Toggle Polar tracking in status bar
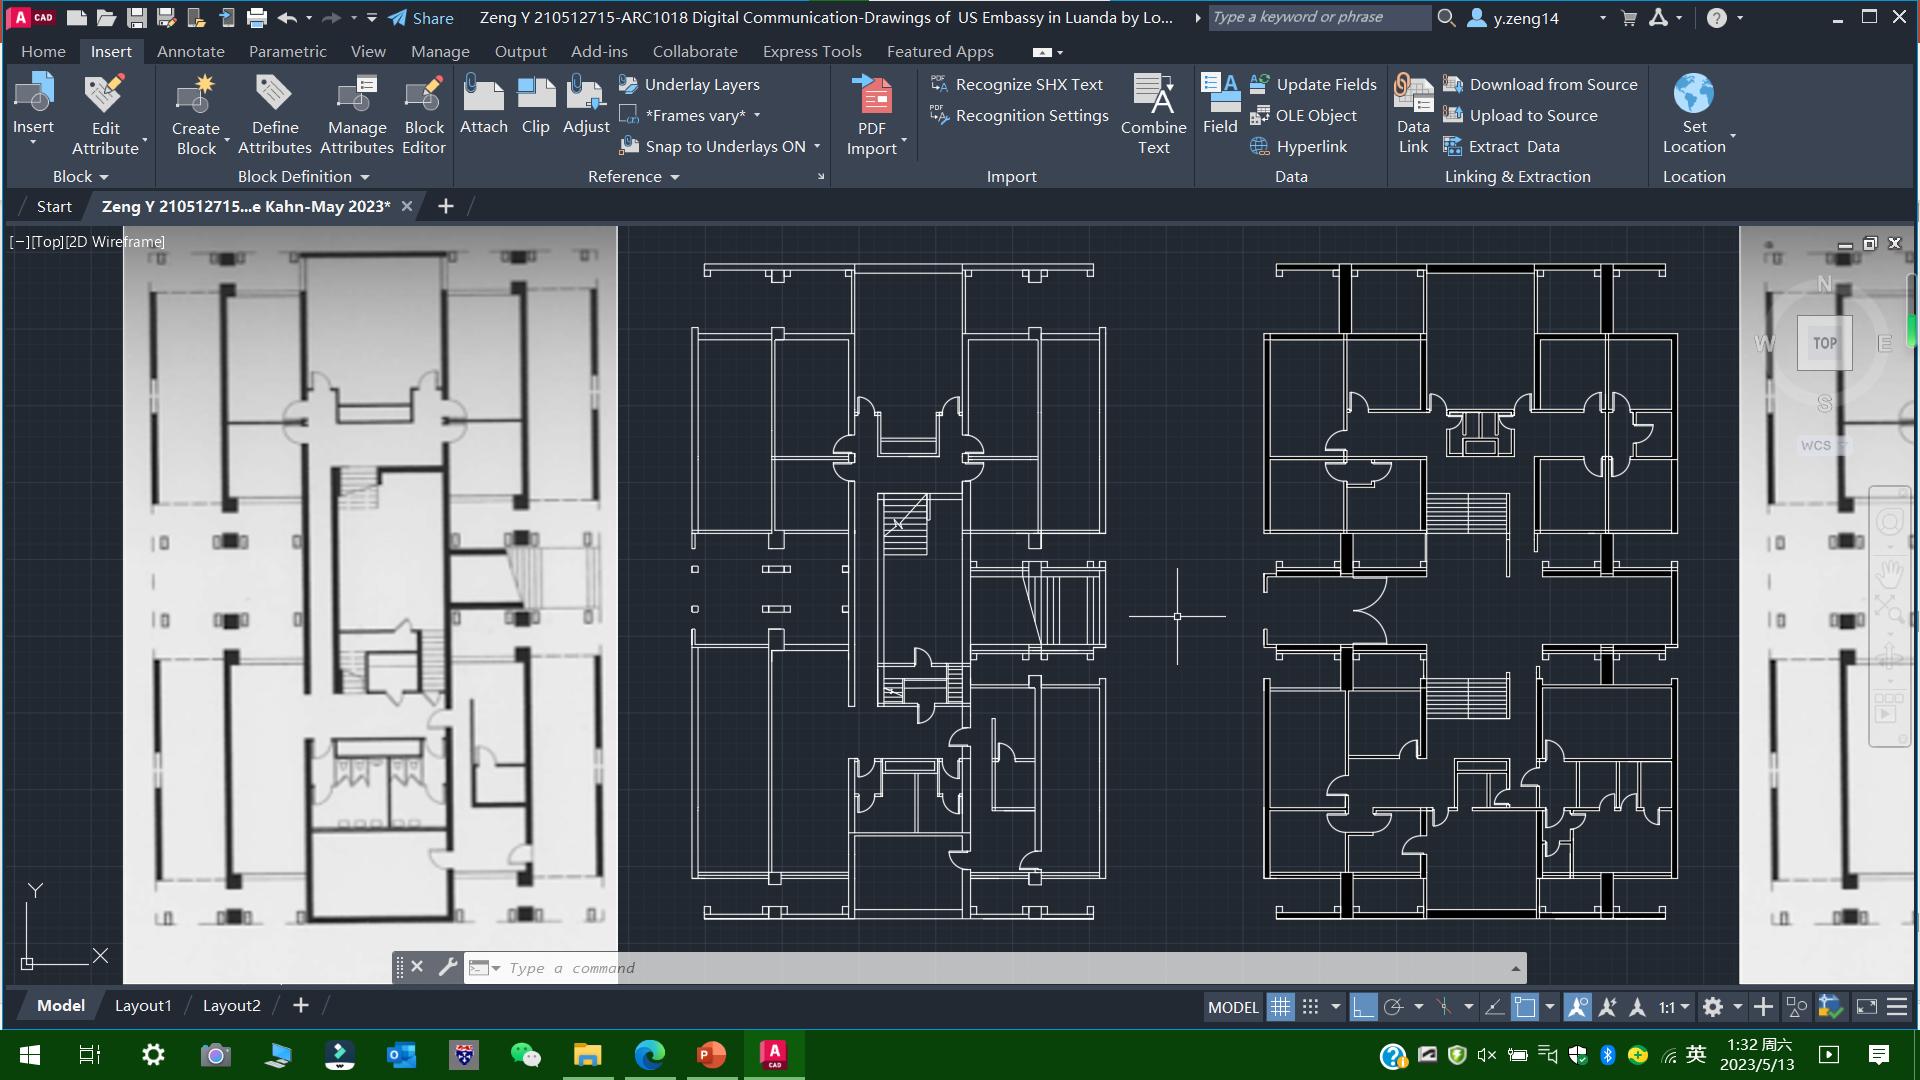Viewport: 1920px width, 1080px height. (1393, 1007)
